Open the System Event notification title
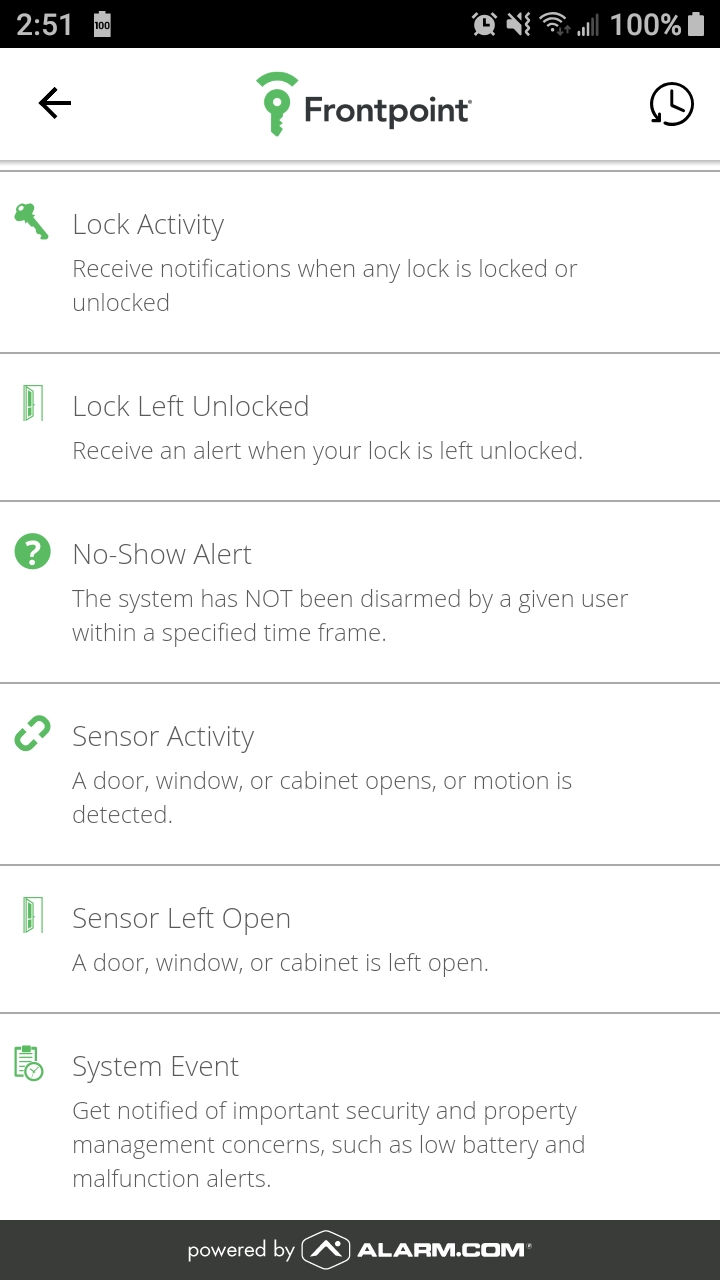 [155, 1067]
